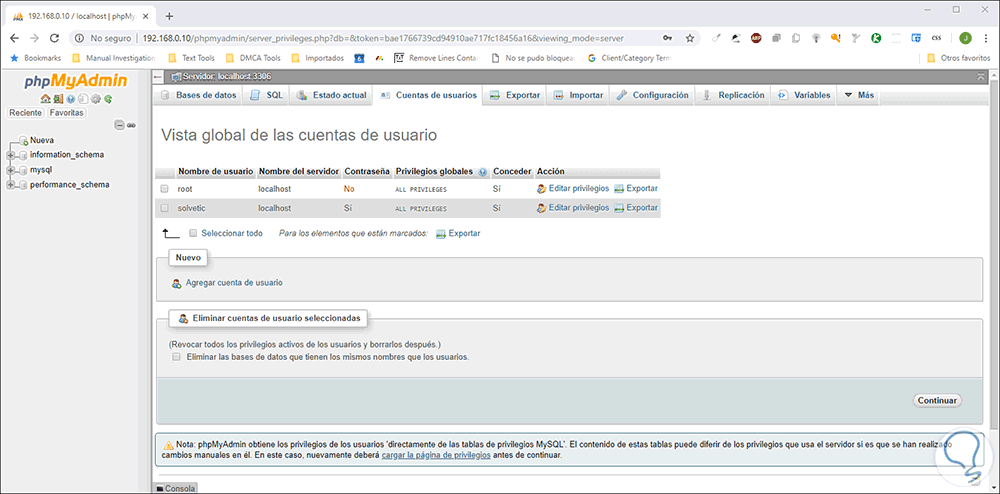Switch to Bases de datos tab
The width and height of the screenshot is (1000, 494).
tap(199, 95)
